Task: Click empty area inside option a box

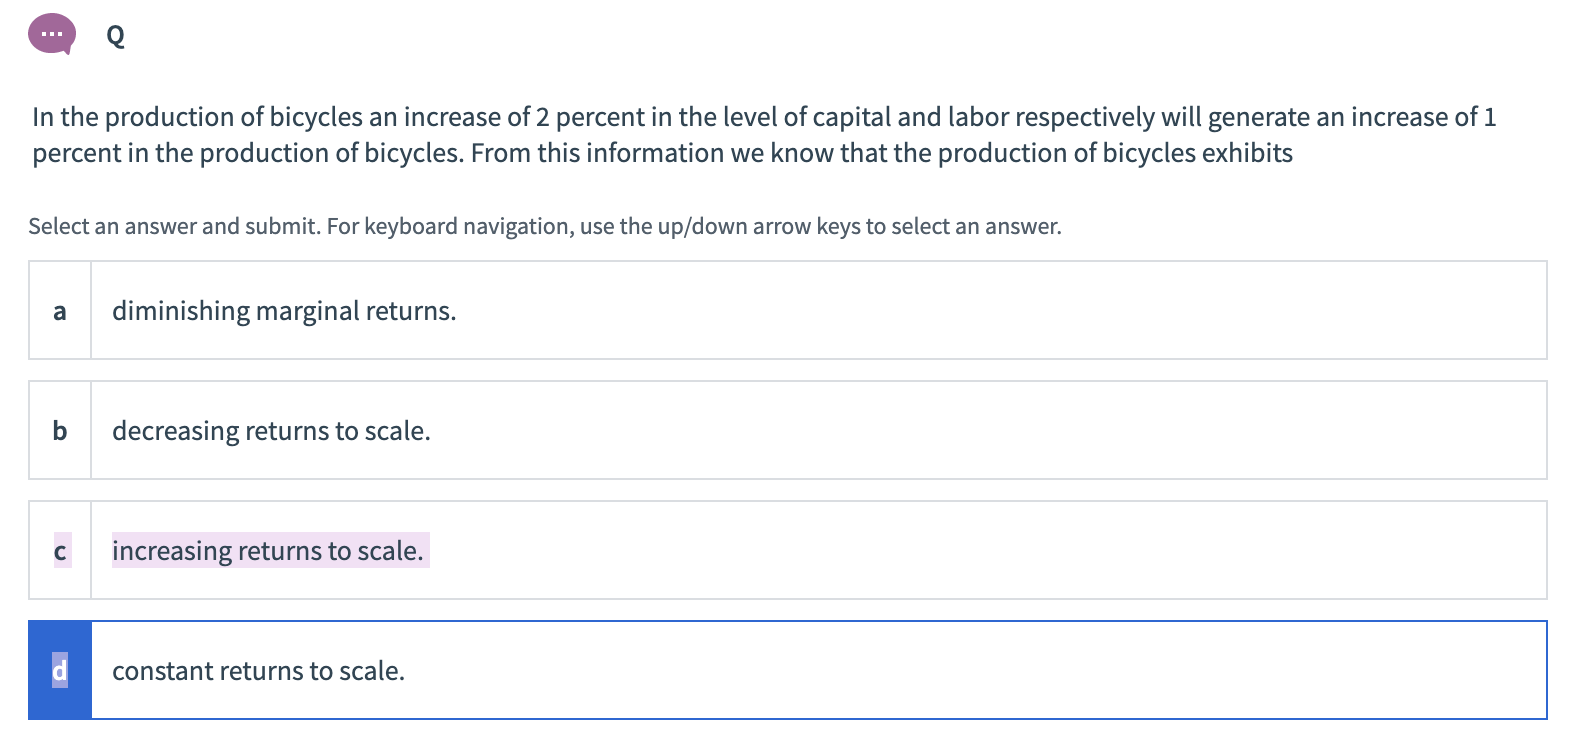Action: (1000, 310)
